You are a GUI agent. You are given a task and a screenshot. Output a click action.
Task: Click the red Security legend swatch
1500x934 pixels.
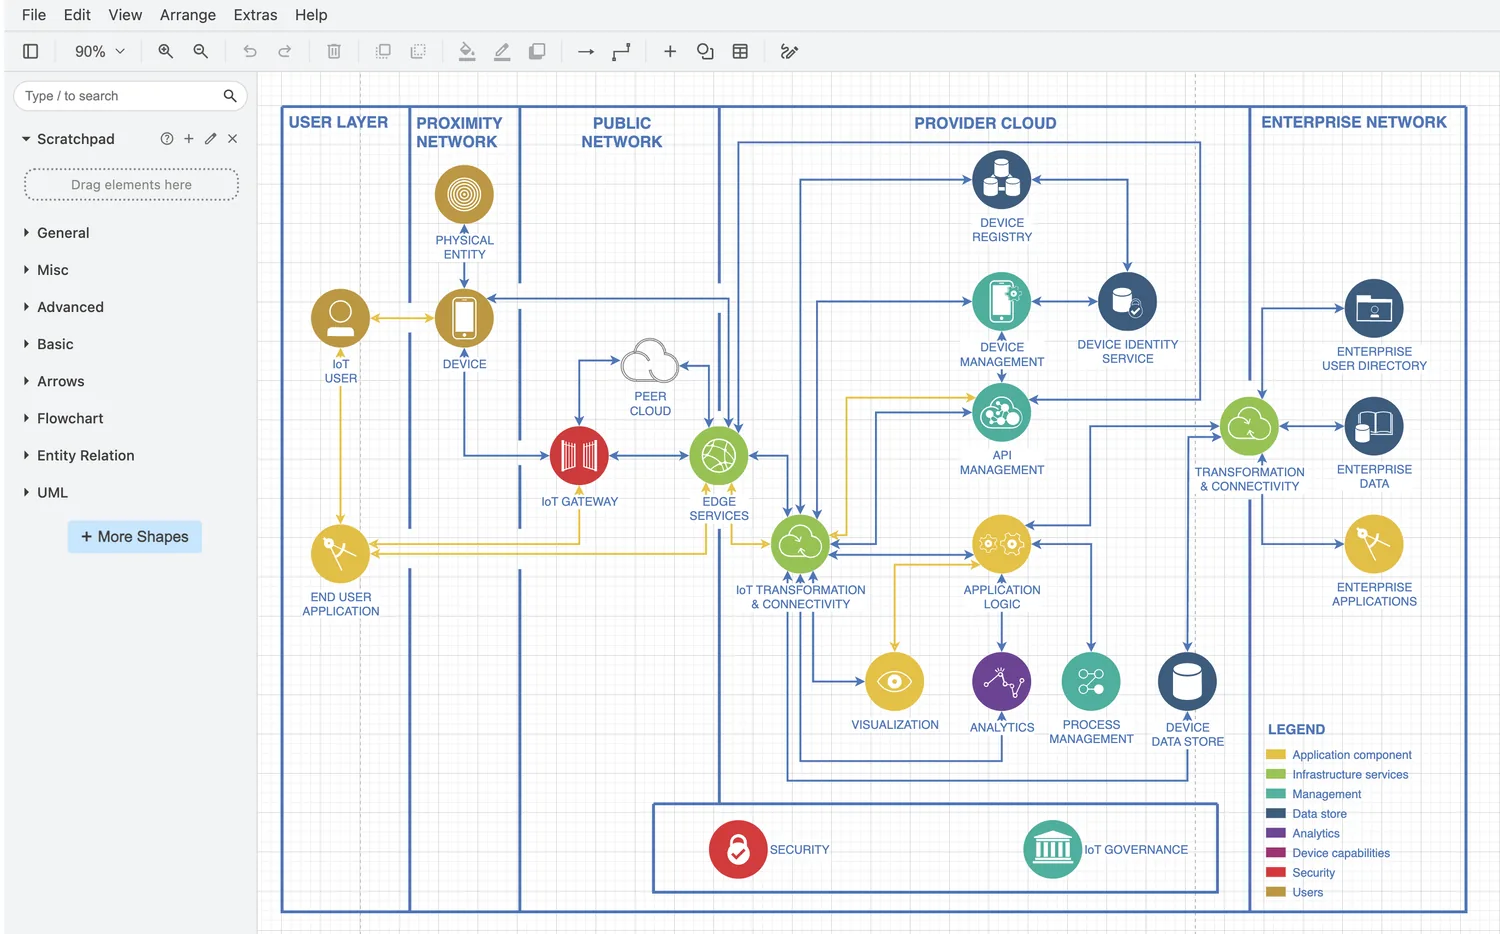1276,872
